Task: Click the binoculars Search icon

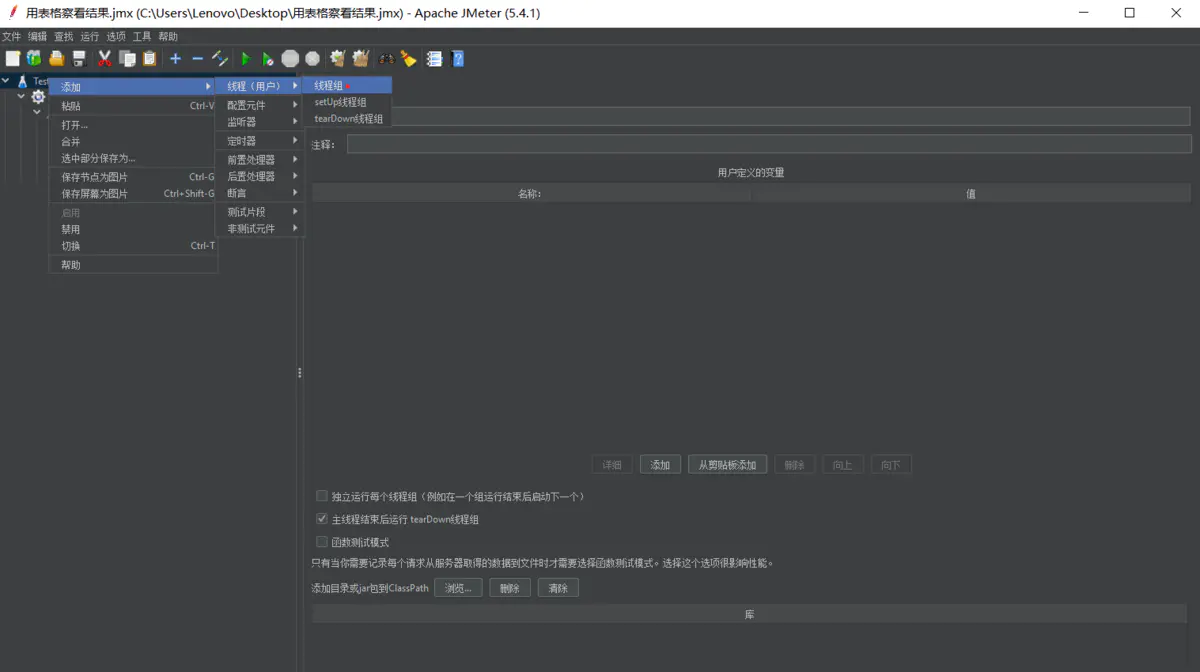Action: click(x=386, y=59)
